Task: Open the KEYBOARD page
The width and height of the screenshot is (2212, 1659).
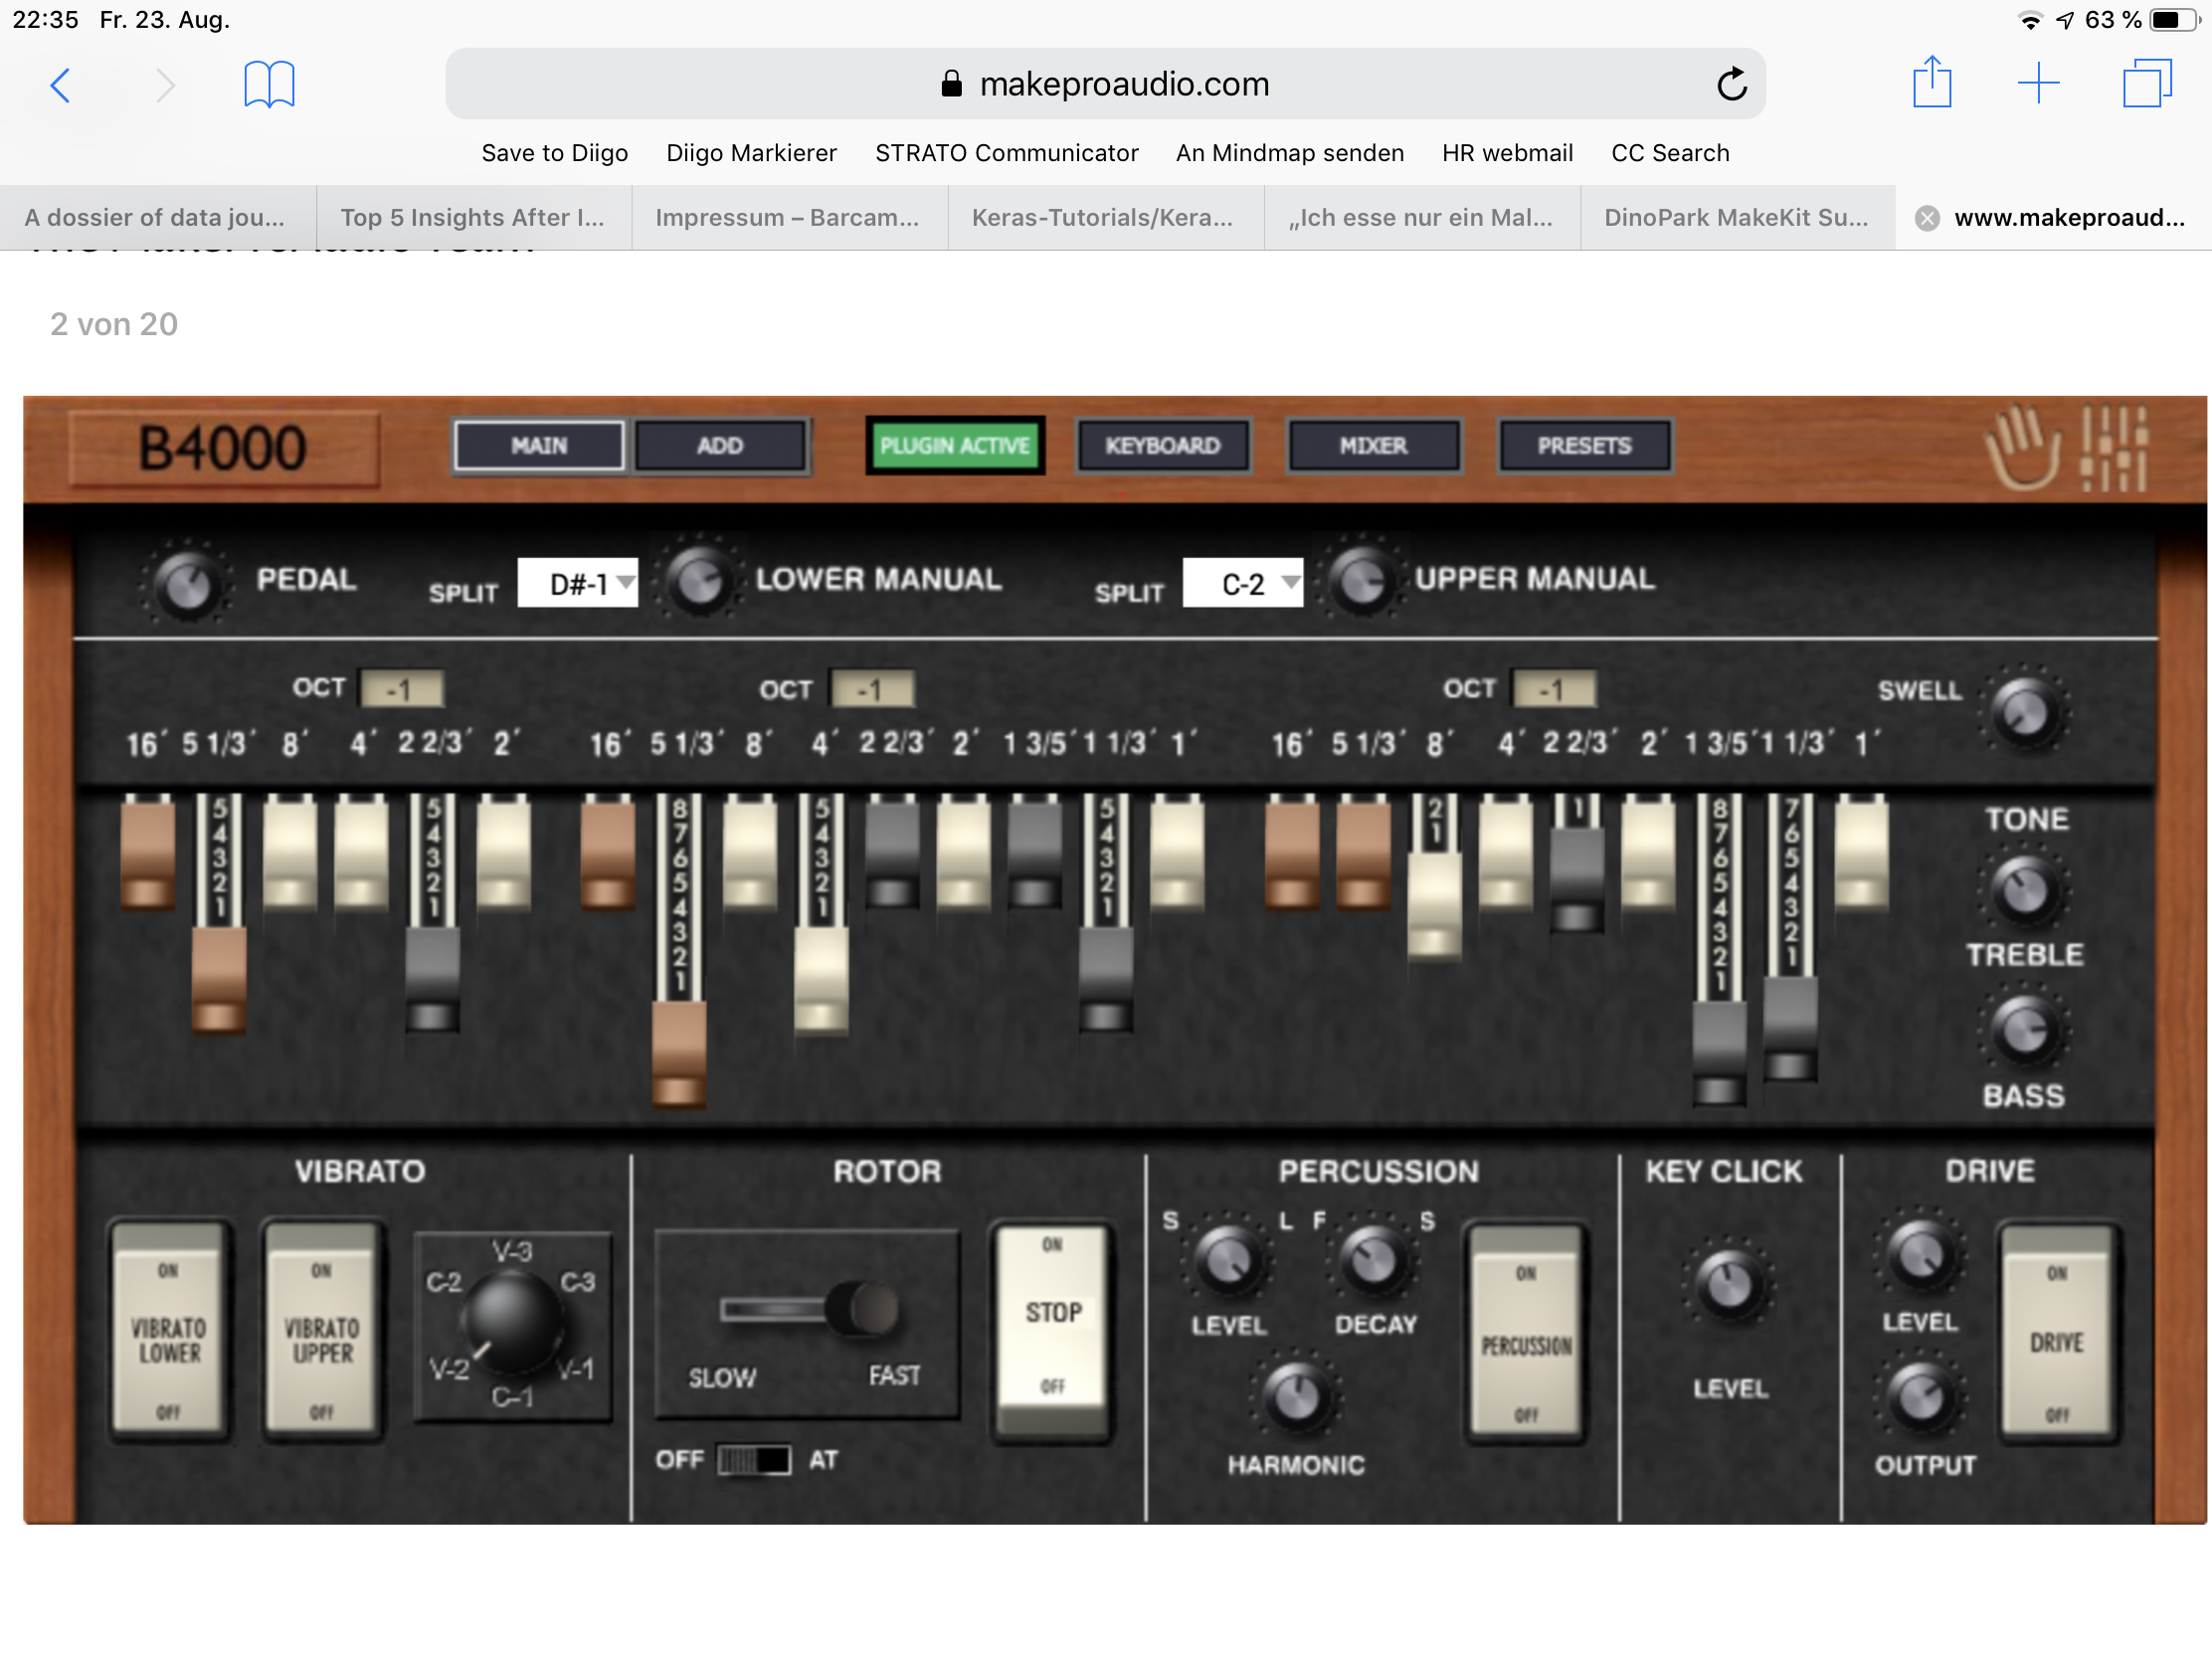Action: click(x=1162, y=446)
